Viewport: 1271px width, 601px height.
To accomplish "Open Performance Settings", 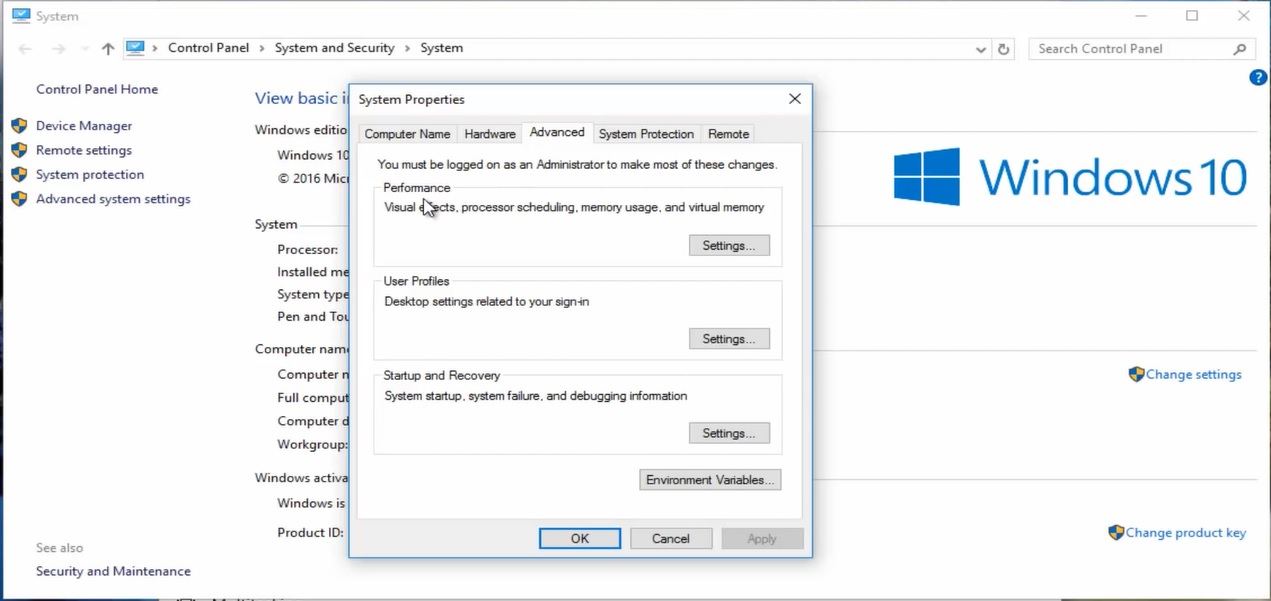I will (729, 246).
